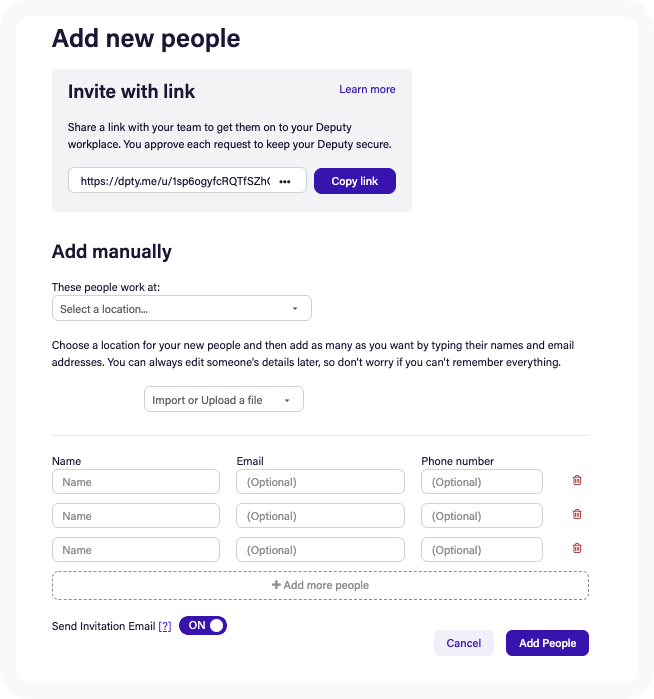Open the Learn more link
Screen dimensions: 654x699
coord(367,89)
